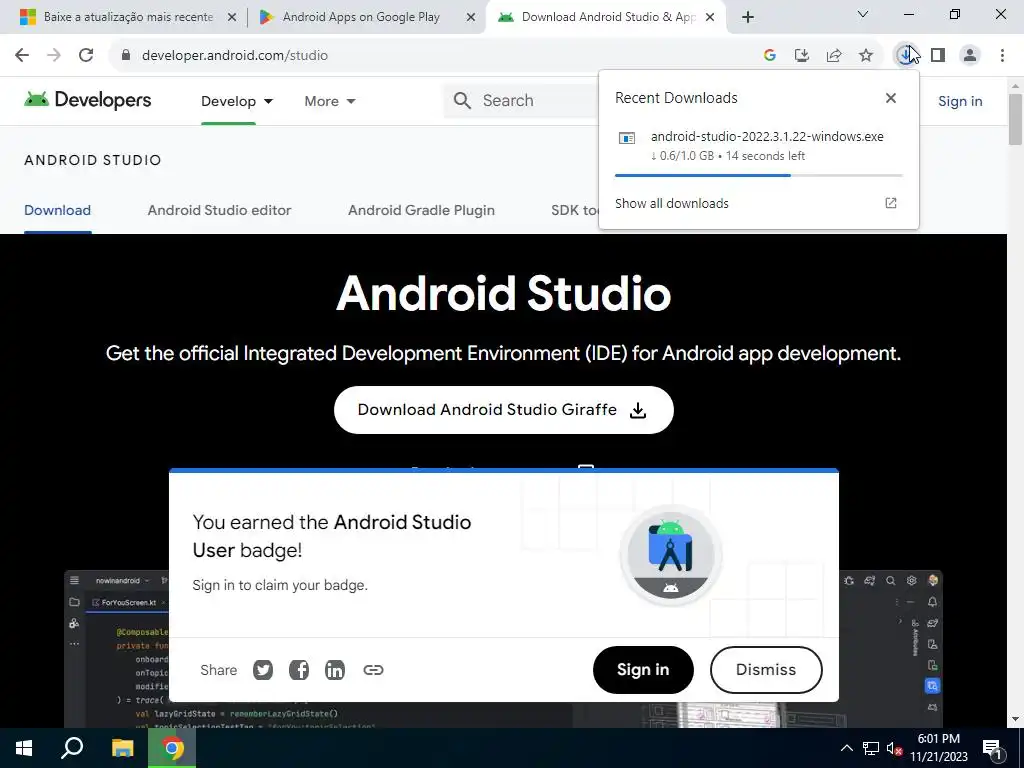Open a new browser tab

pyautogui.click(x=748, y=17)
